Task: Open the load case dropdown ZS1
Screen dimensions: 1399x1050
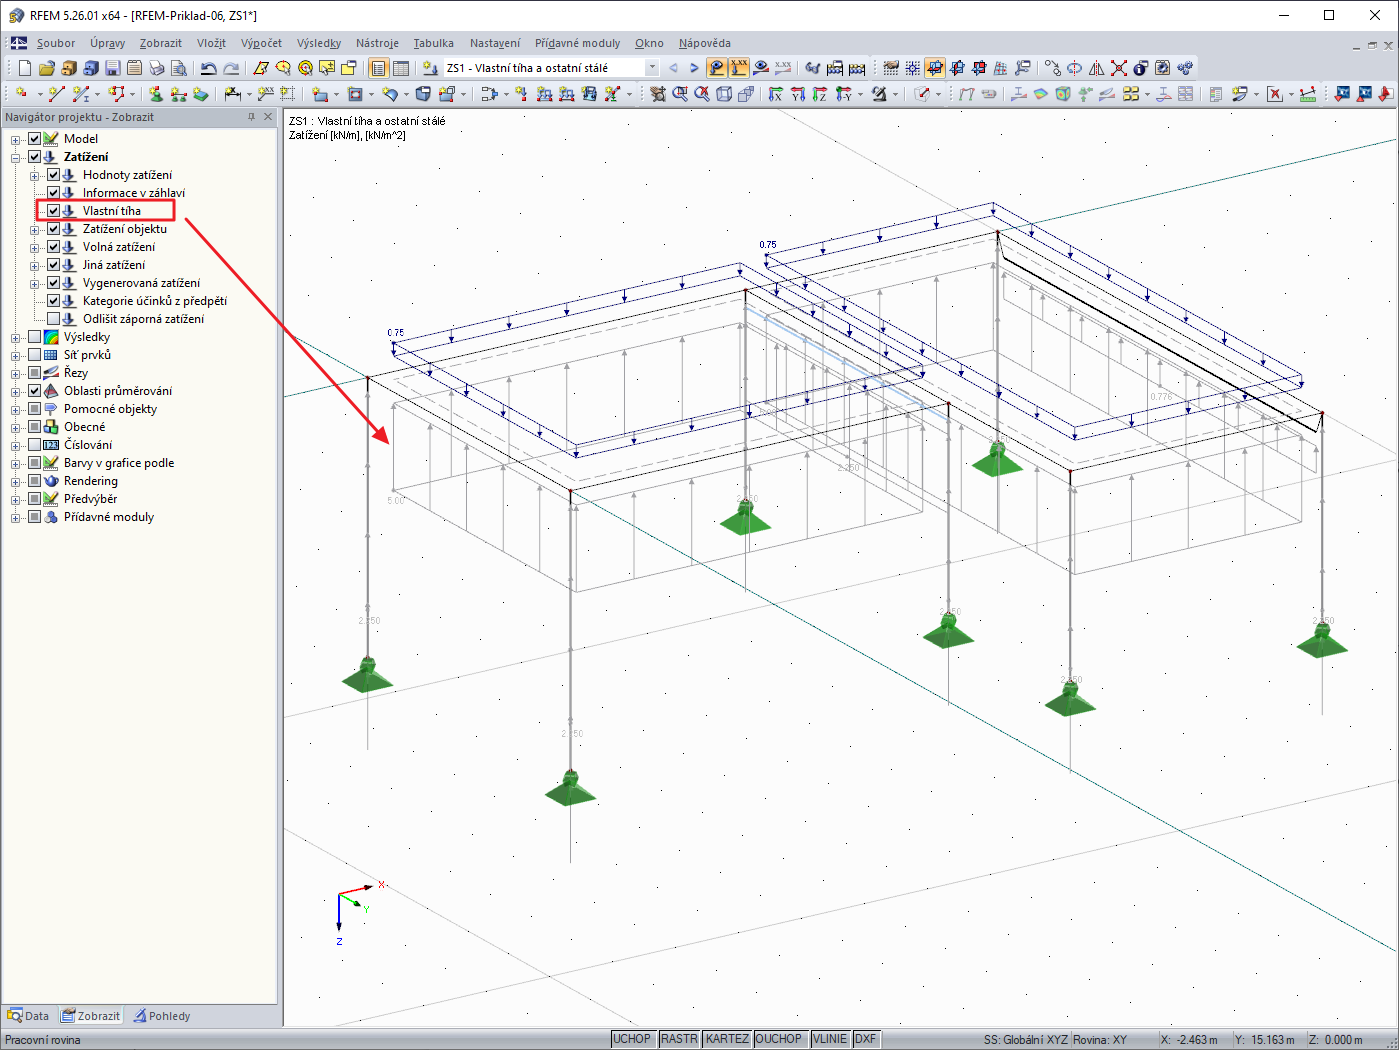Action: coord(652,68)
